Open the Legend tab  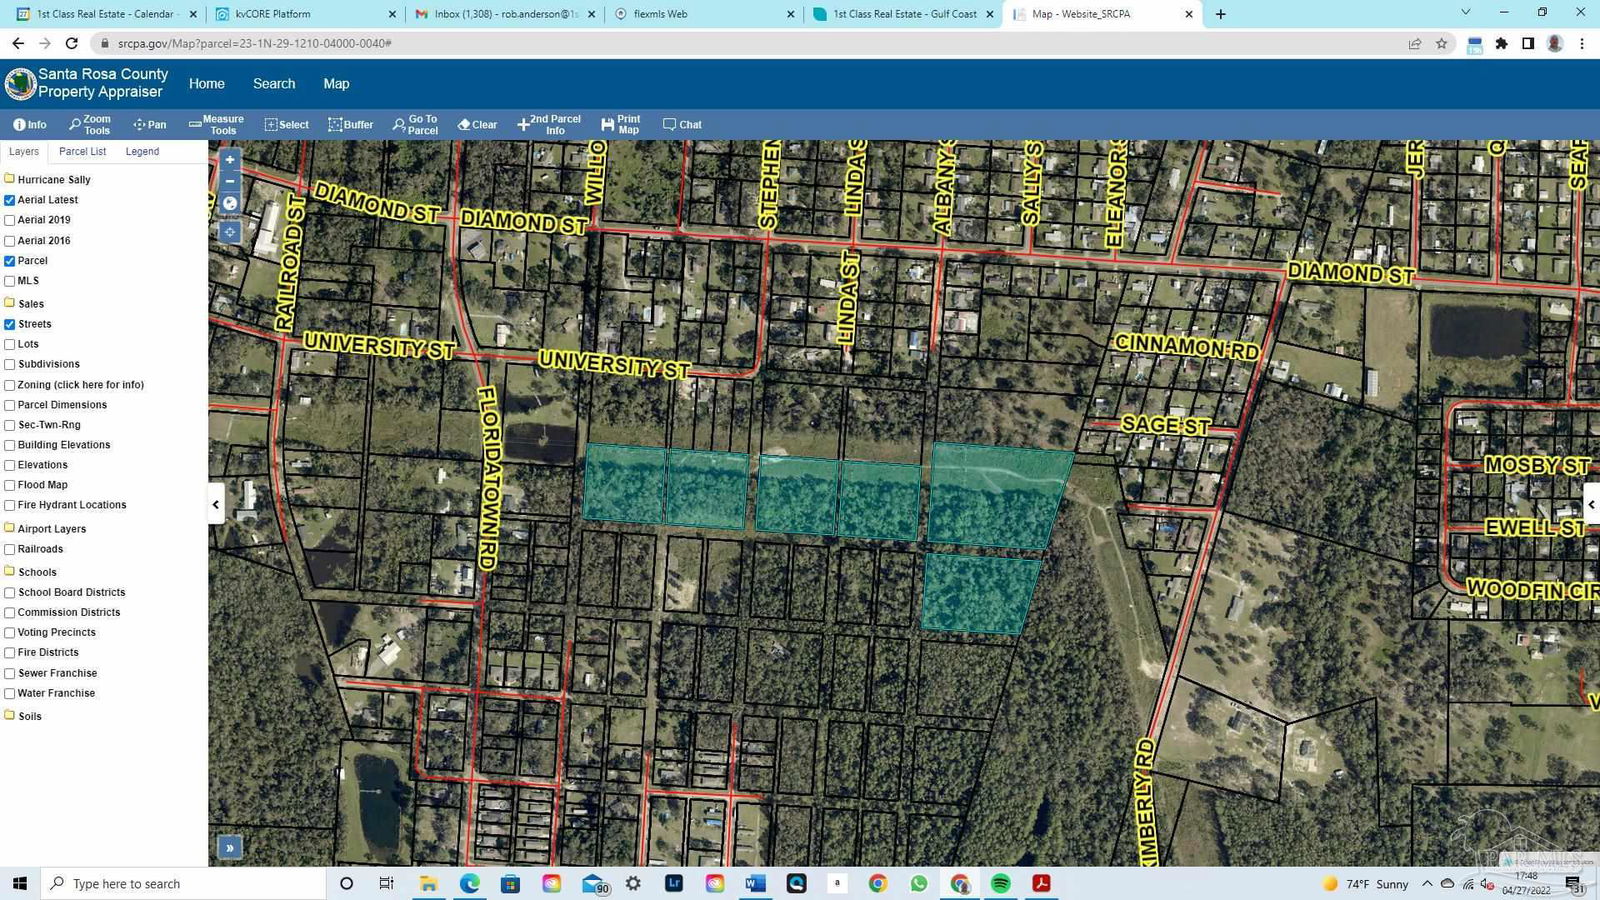tap(142, 152)
